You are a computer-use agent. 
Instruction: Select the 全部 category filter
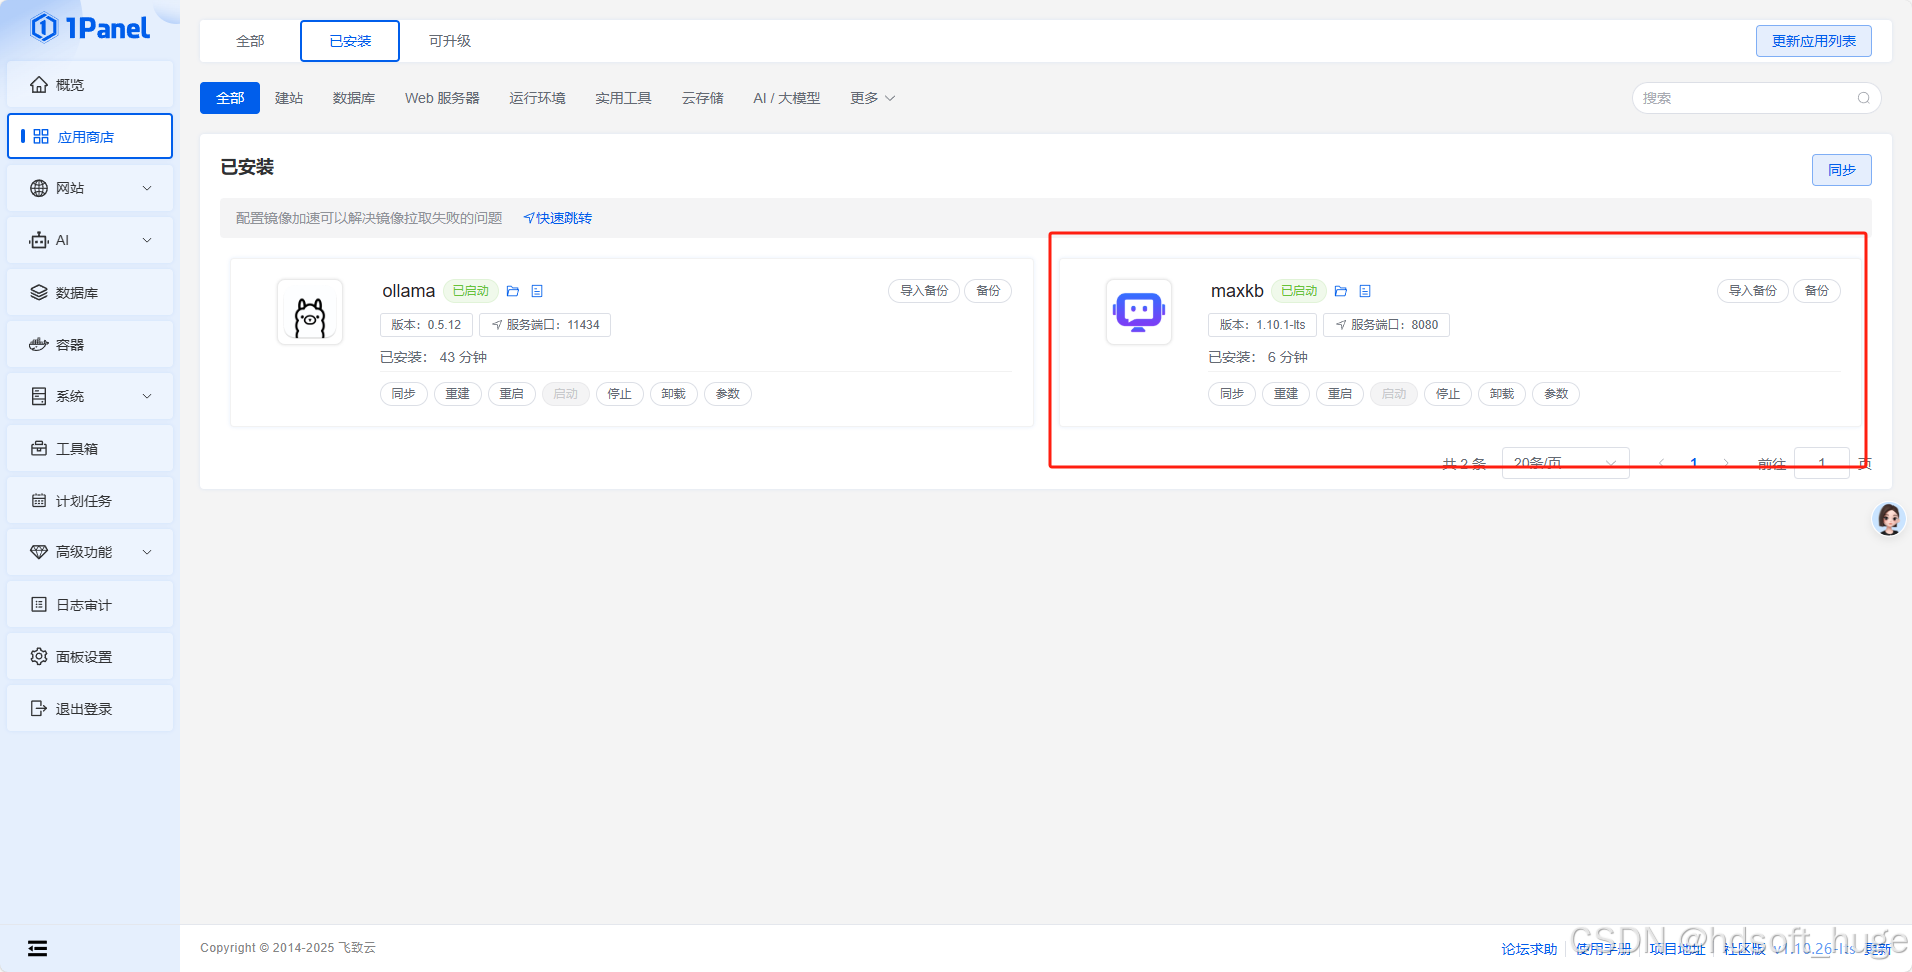coord(230,98)
